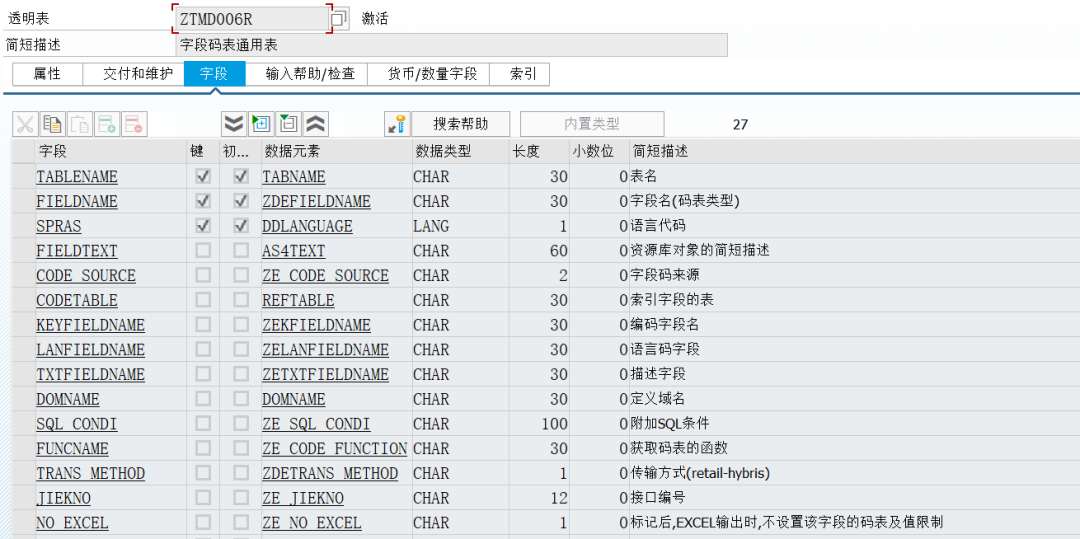This screenshot has width=1080, height=539.
Task: Click the 数据类型 column header
Action: (460, 152)
